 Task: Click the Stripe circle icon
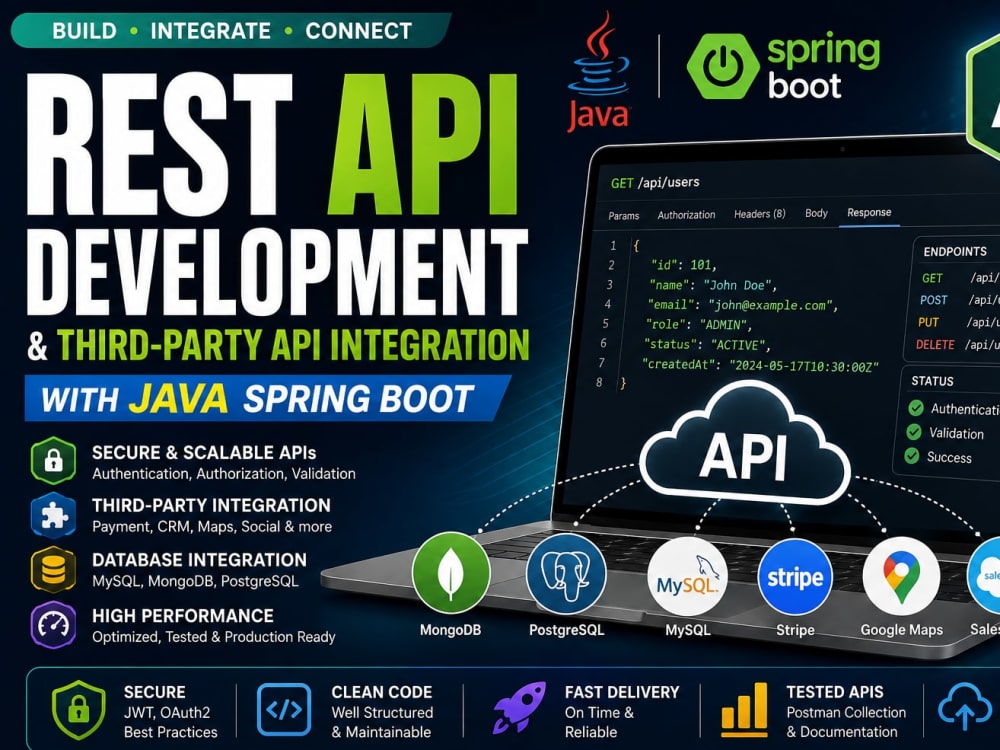click(x=795, y=577)
